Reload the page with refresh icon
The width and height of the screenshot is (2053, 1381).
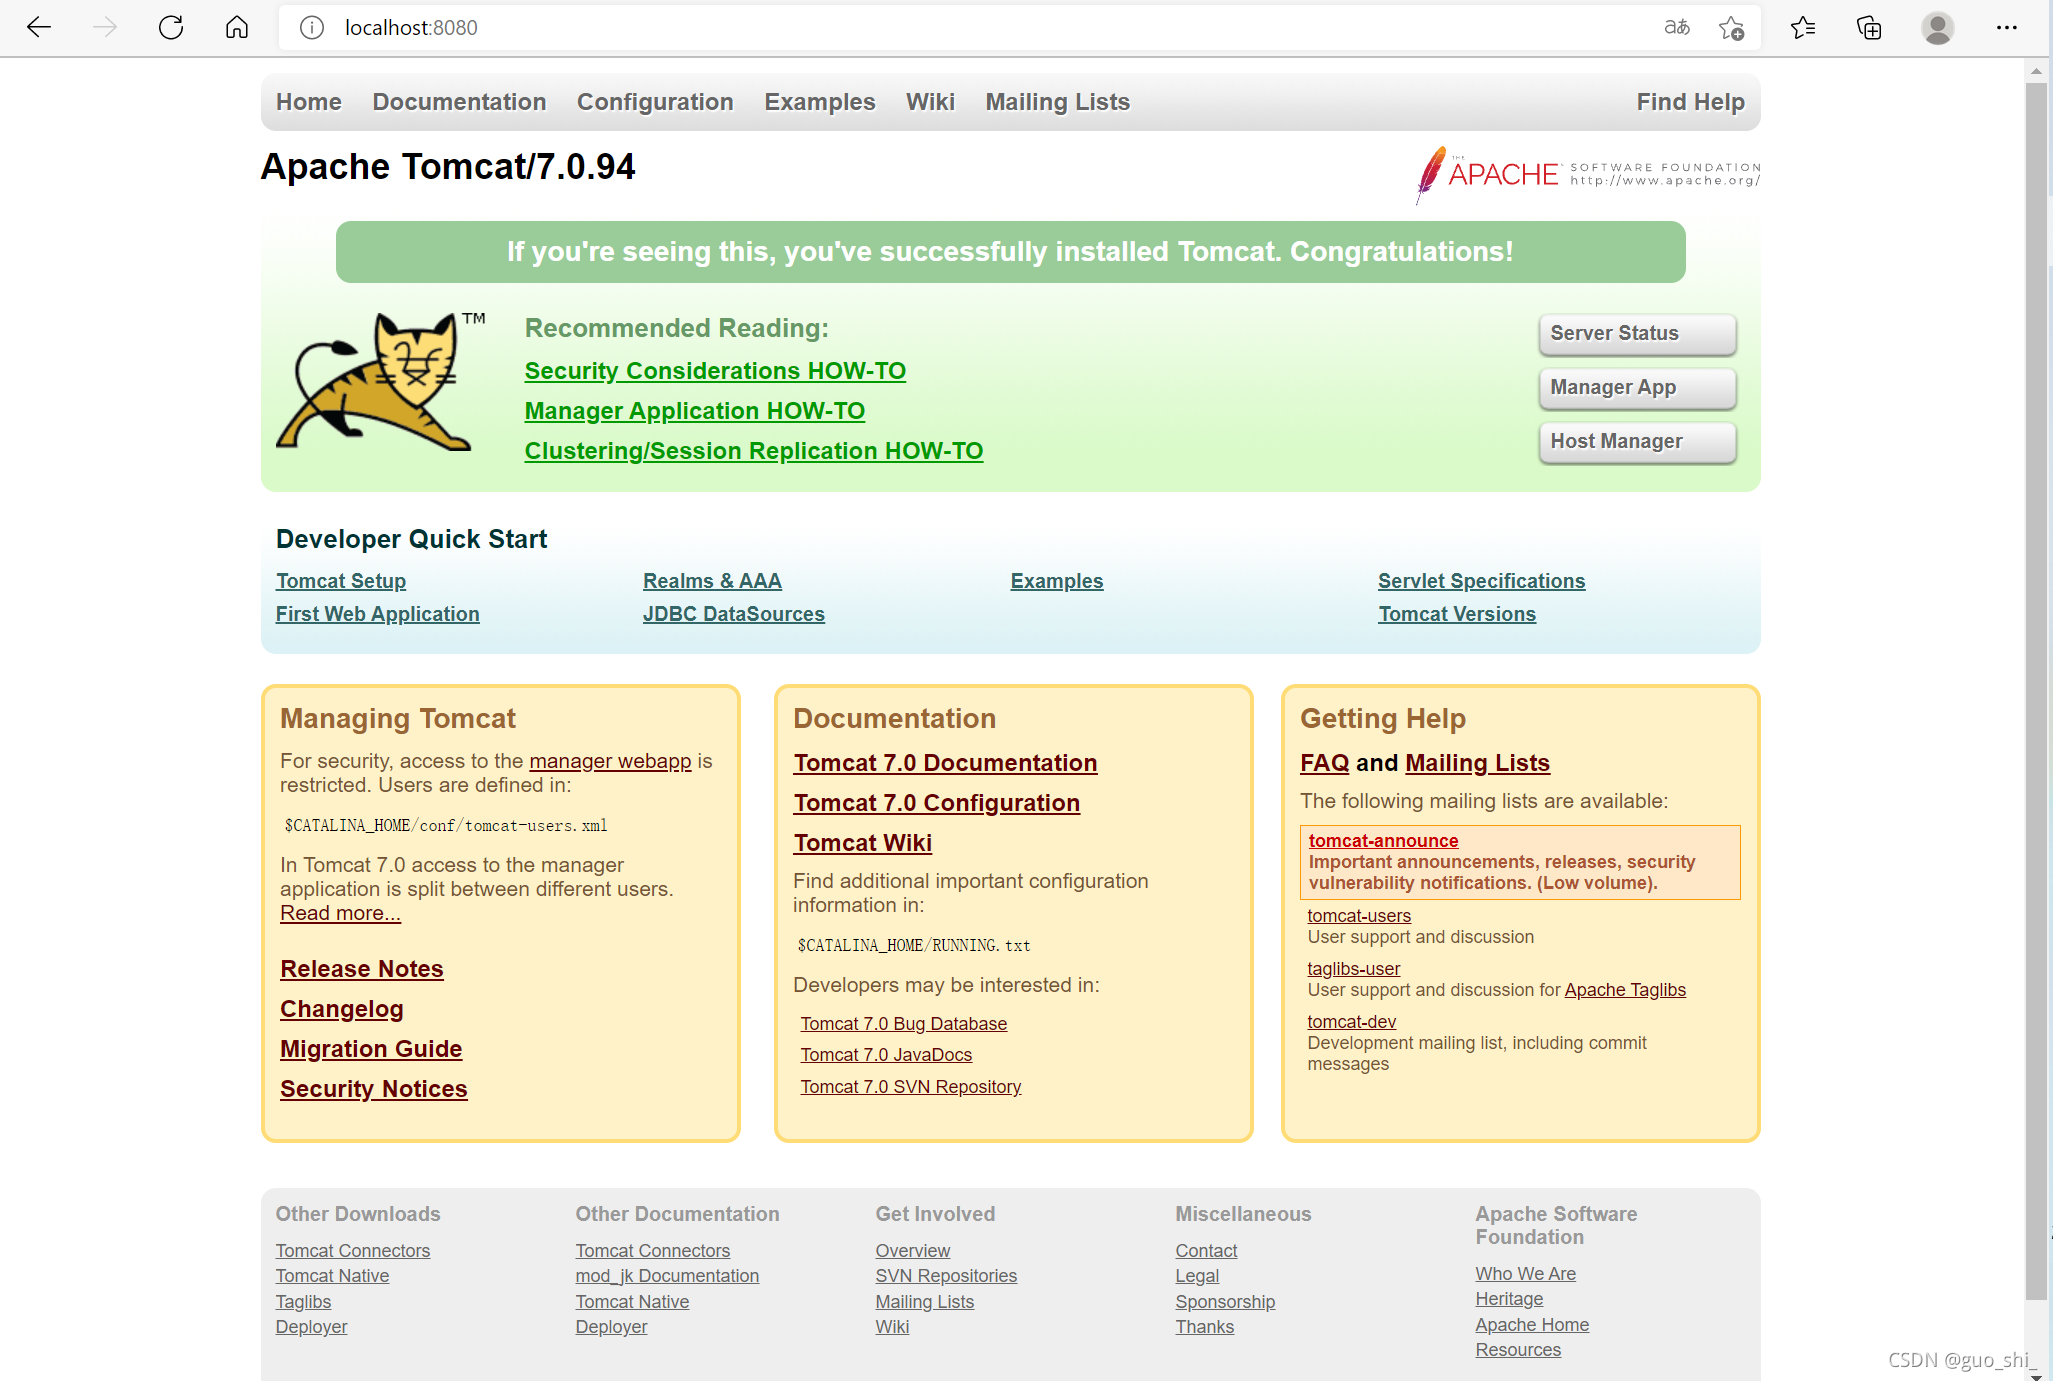pos(171,28)
